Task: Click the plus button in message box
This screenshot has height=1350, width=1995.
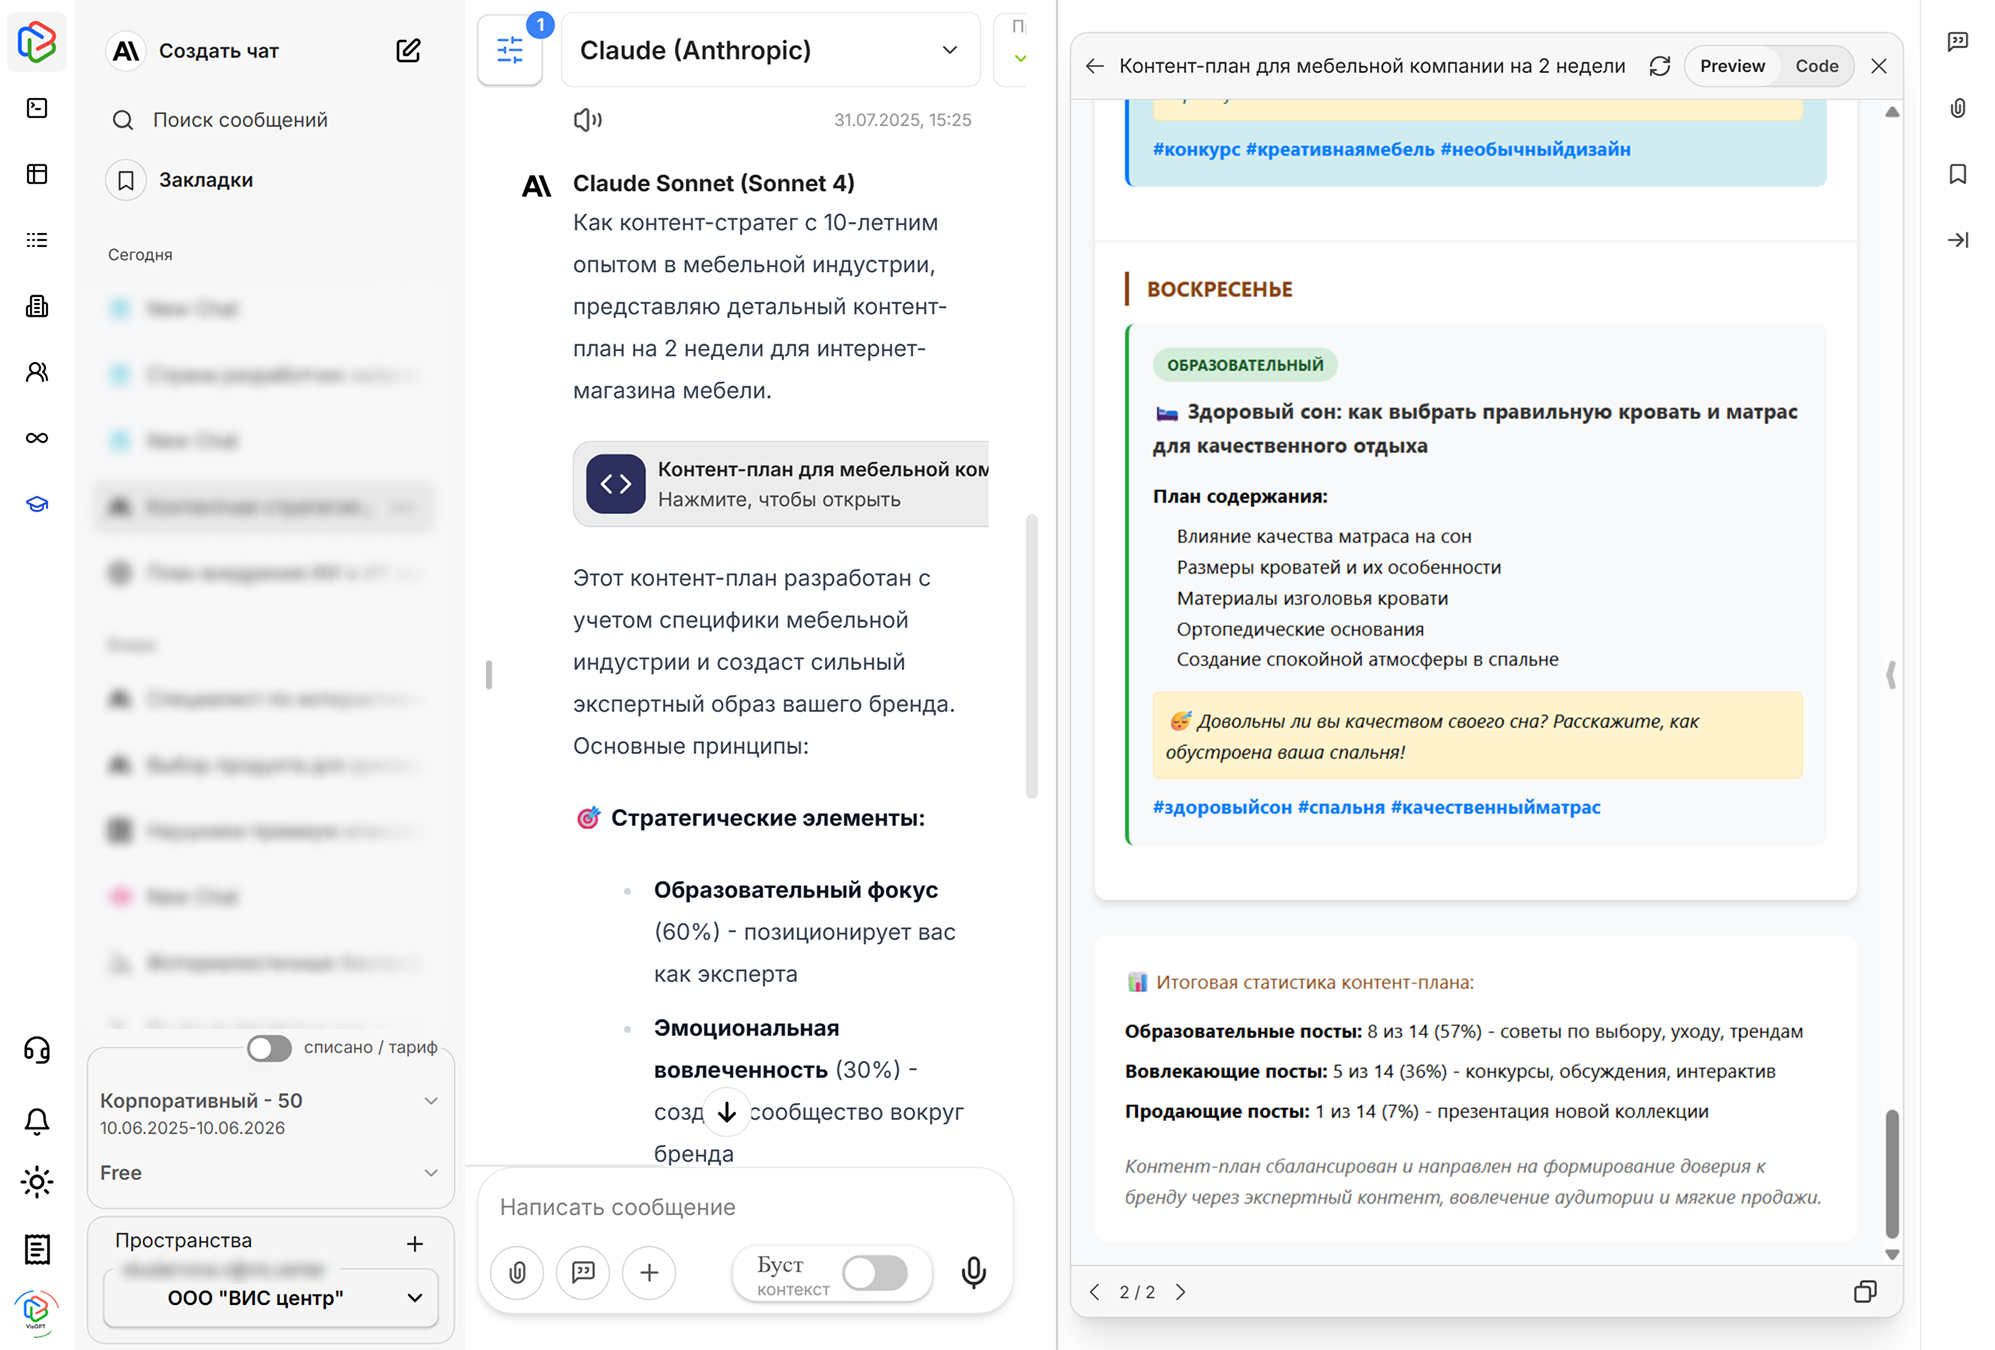Action: (x=649, y=1272)
